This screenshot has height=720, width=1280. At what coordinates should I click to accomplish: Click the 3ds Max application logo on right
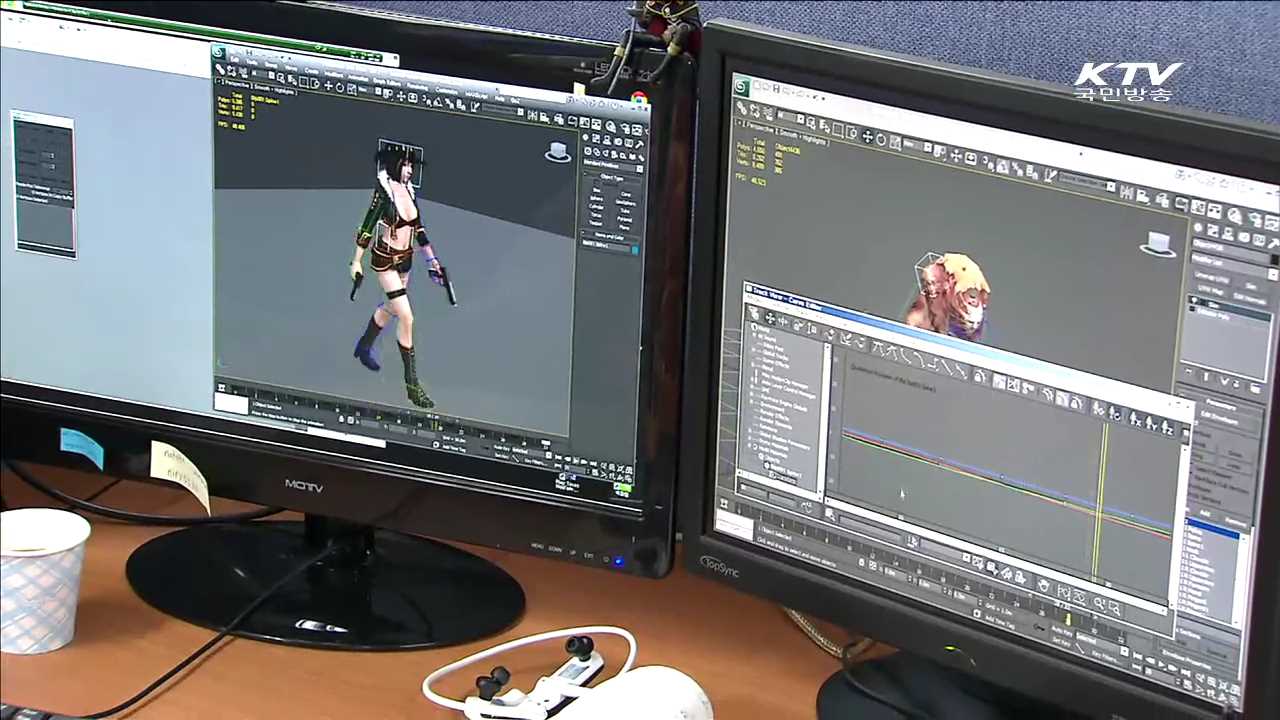742,88
